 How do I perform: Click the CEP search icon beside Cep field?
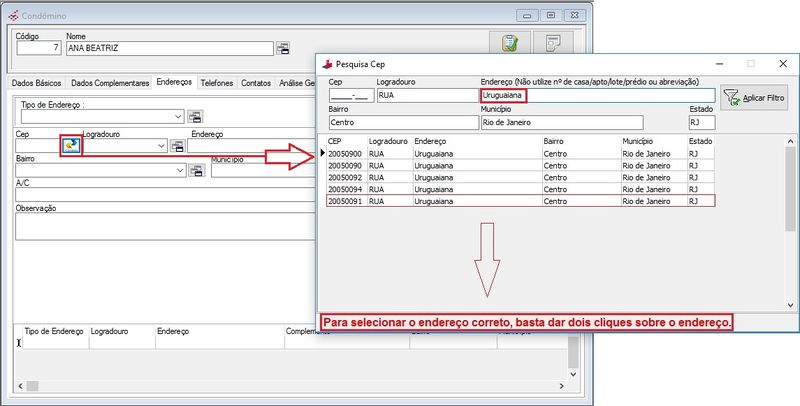70,146
